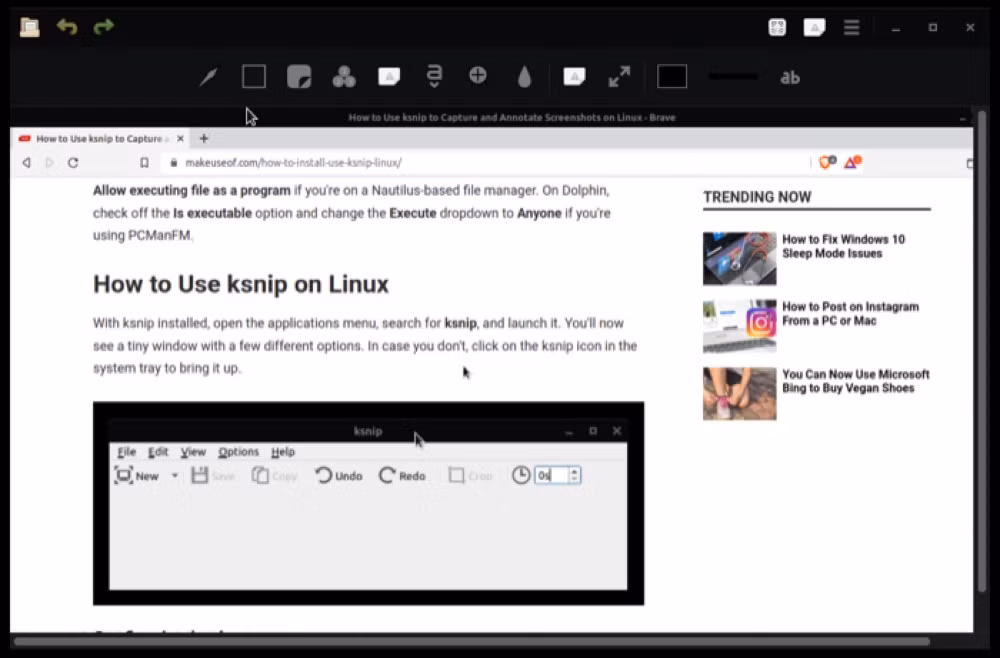1000x658 pixels.
Task: Click the placeholder icon left of the text tool
Action: (389, 77)
